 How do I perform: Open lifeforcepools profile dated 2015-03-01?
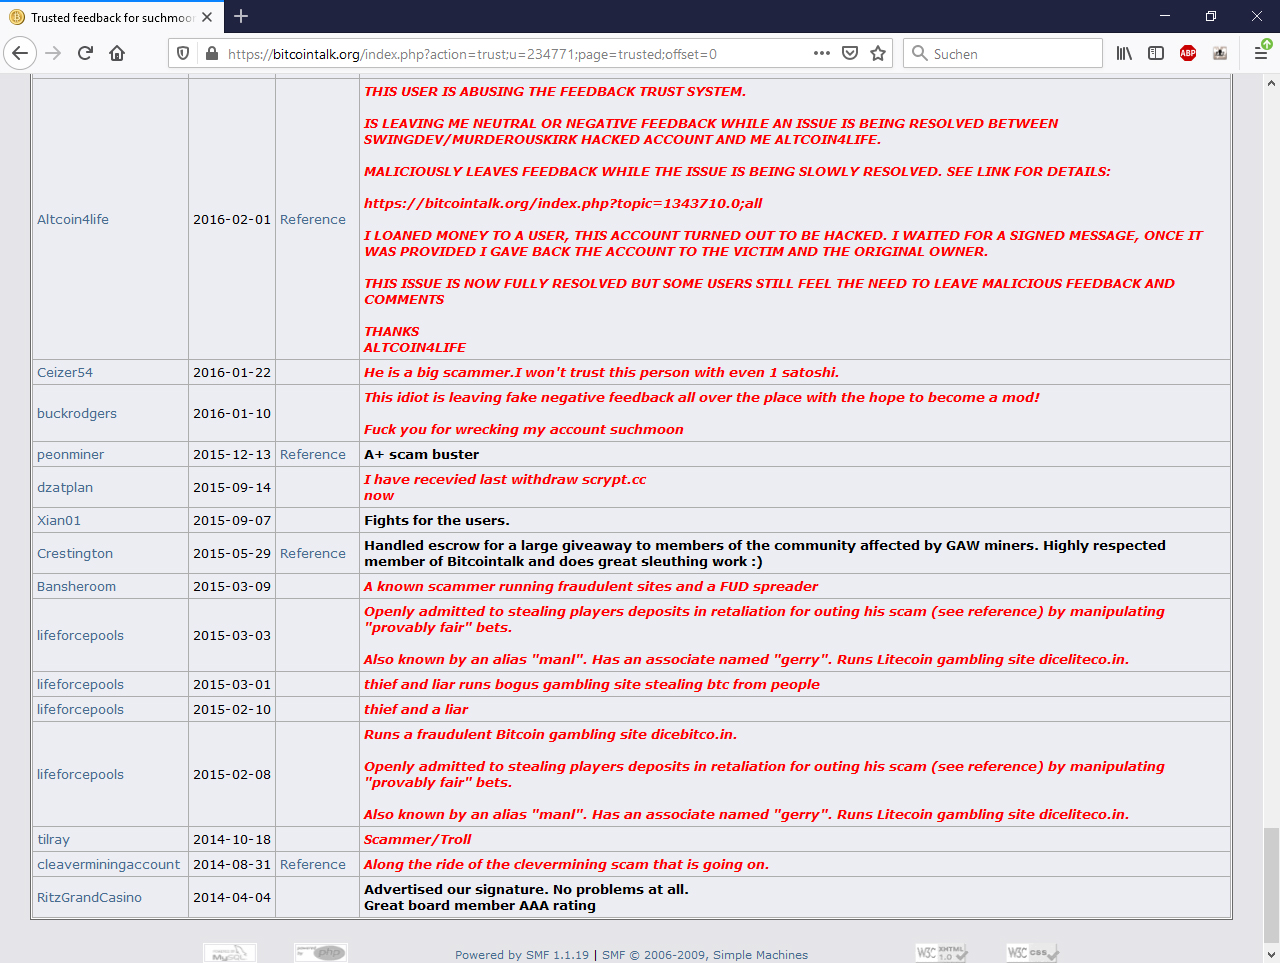tap(80, 684)
